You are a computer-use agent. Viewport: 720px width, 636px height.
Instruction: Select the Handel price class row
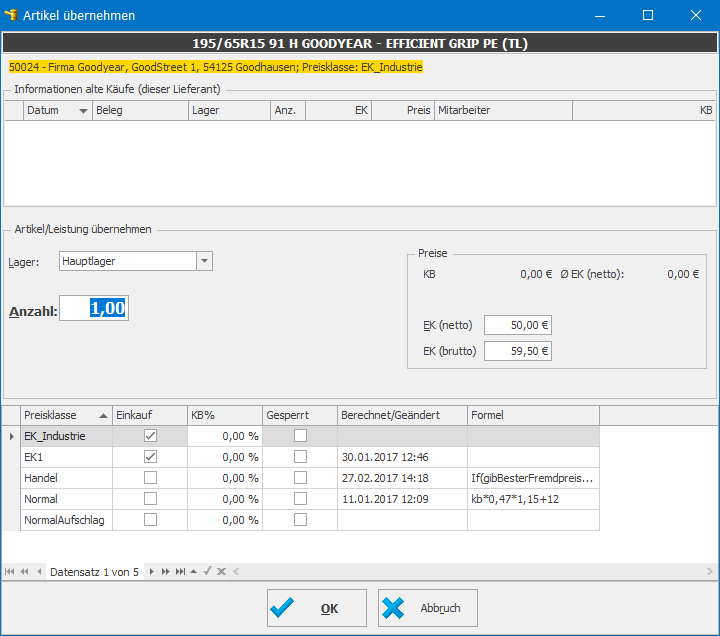(310, 478)
